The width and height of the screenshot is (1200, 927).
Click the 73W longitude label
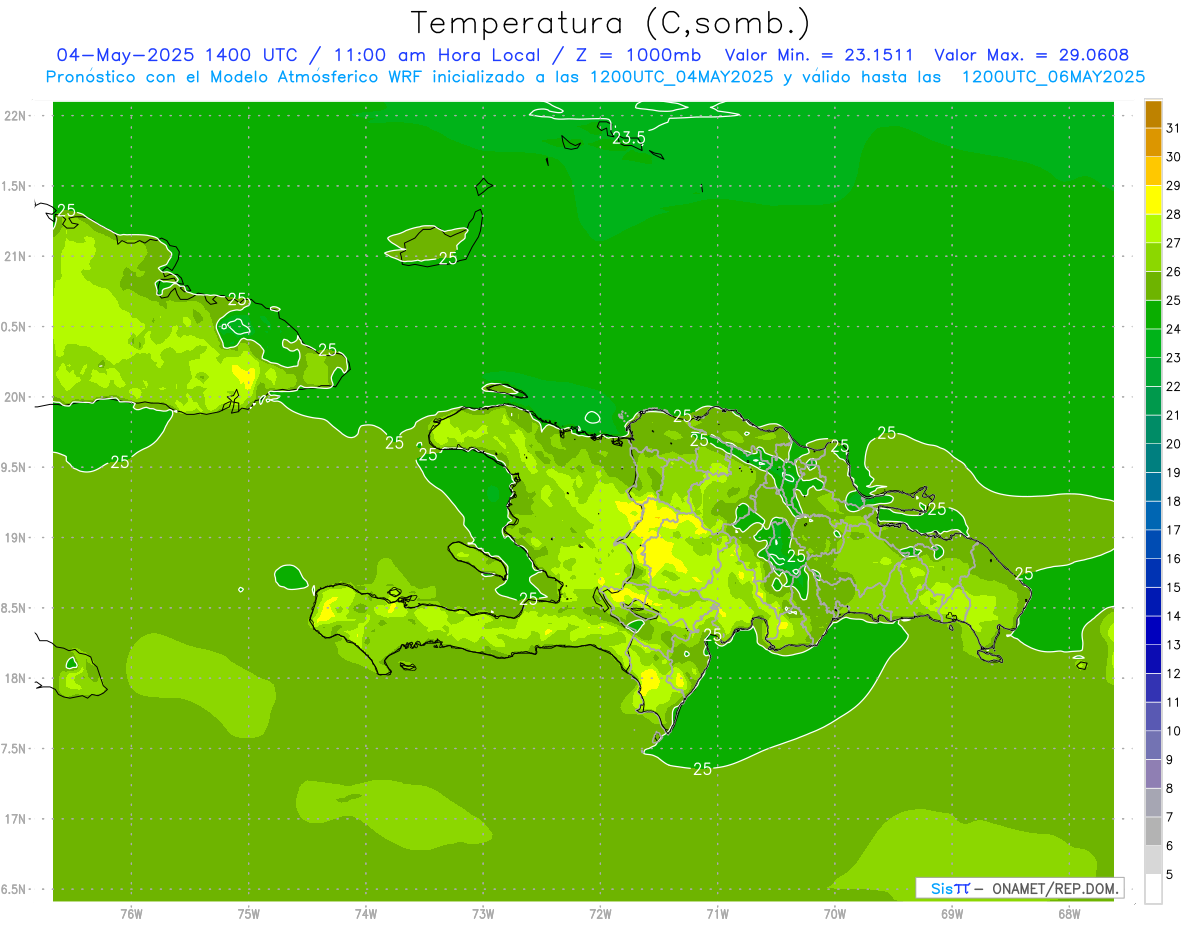[x=483, y=914]
